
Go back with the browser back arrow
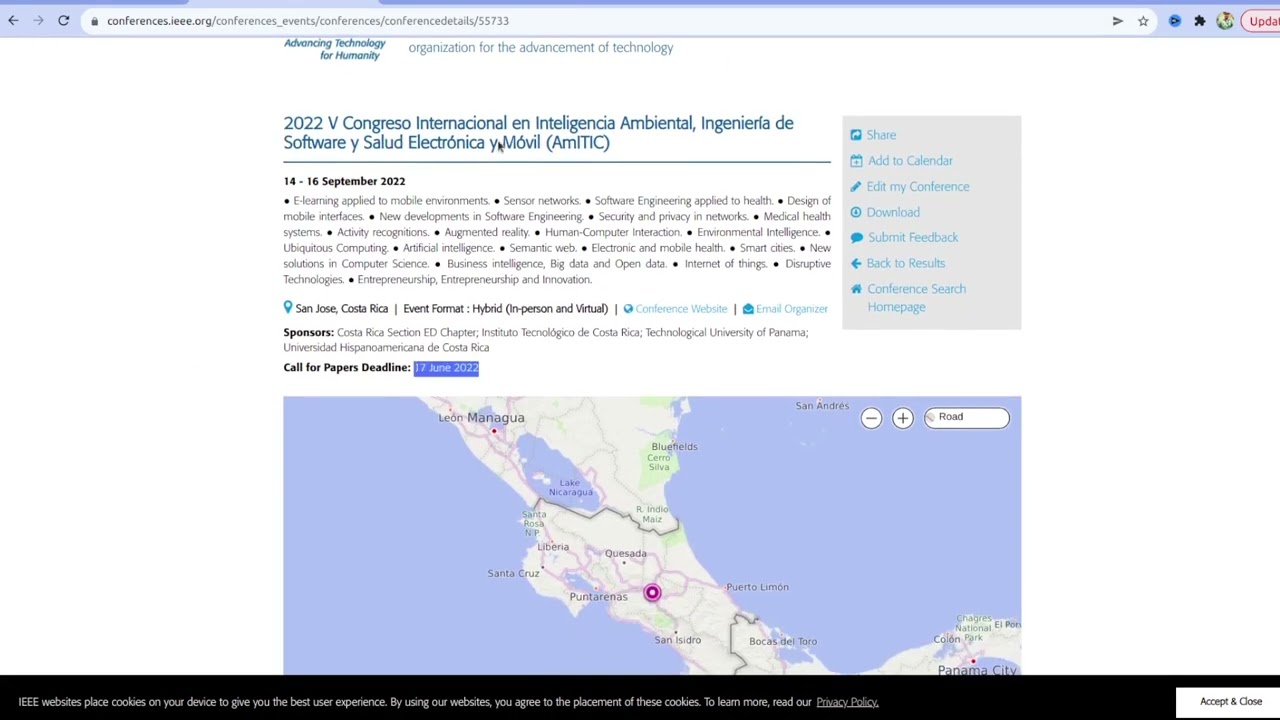tap(13, 20)
